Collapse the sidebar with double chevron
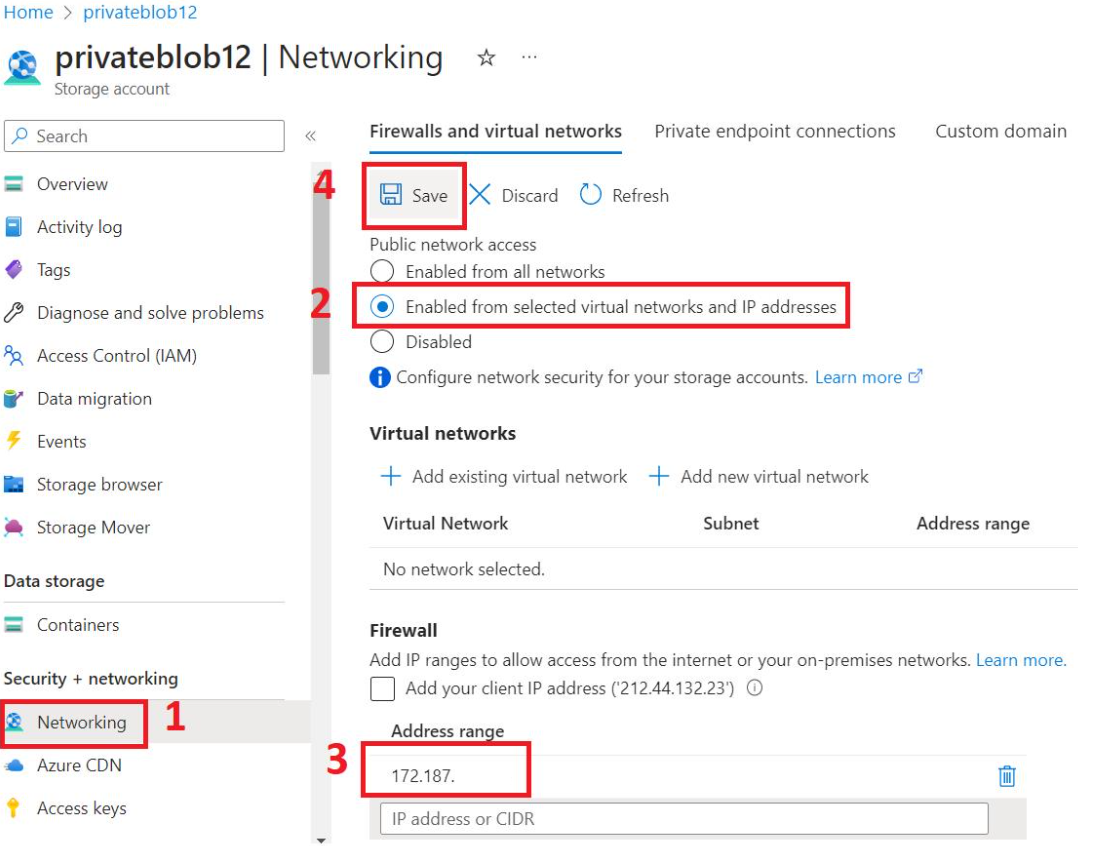The image size is (1114, 846). coord(310,136)
